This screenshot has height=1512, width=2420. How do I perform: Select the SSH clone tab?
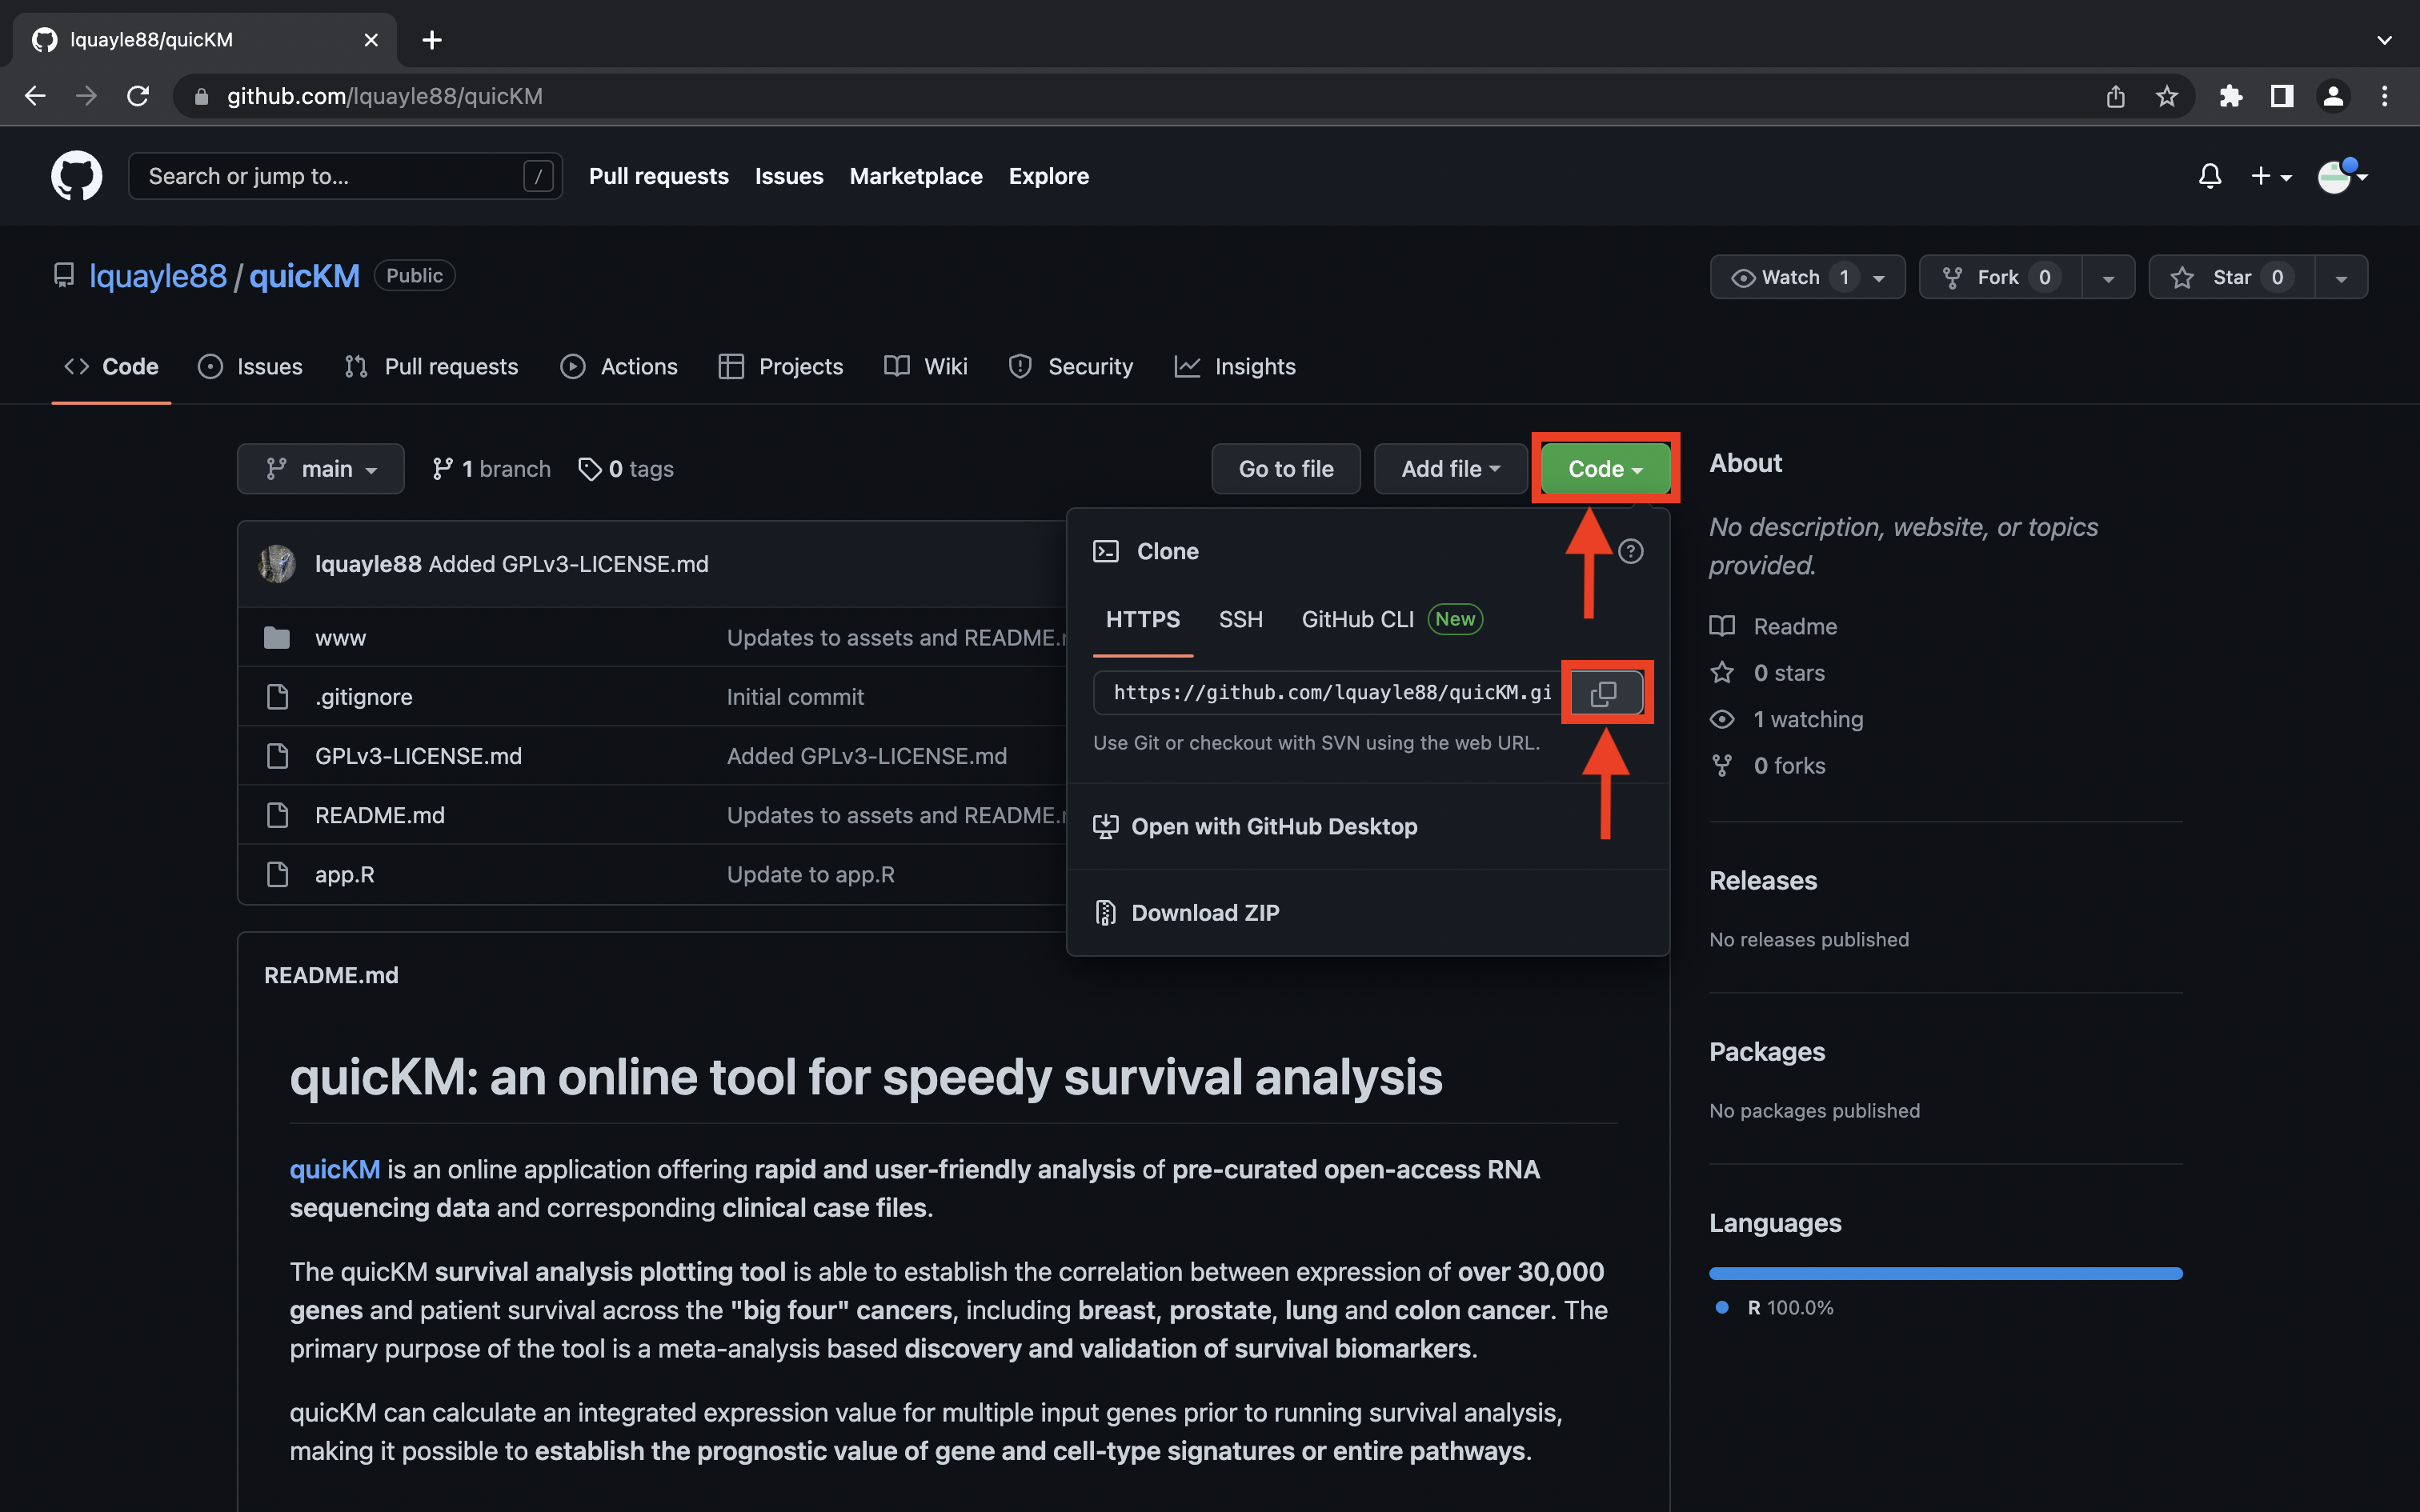click(1241, 620)
